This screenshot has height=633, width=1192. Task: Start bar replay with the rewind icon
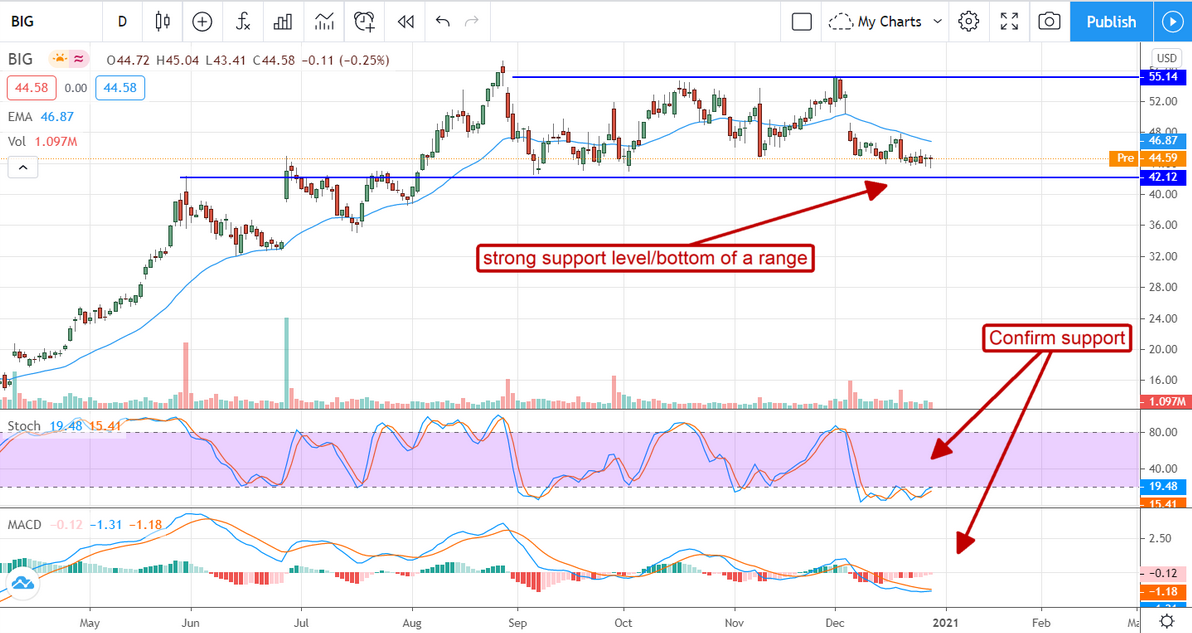tap(406, 21)
